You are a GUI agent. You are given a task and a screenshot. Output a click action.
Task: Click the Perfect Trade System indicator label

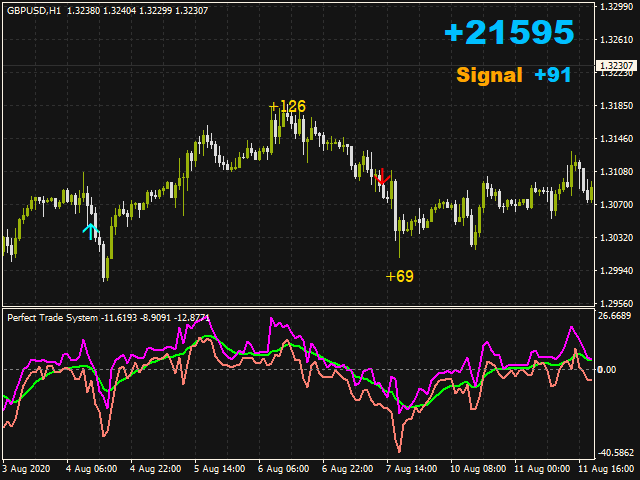(x=52, y=318)
